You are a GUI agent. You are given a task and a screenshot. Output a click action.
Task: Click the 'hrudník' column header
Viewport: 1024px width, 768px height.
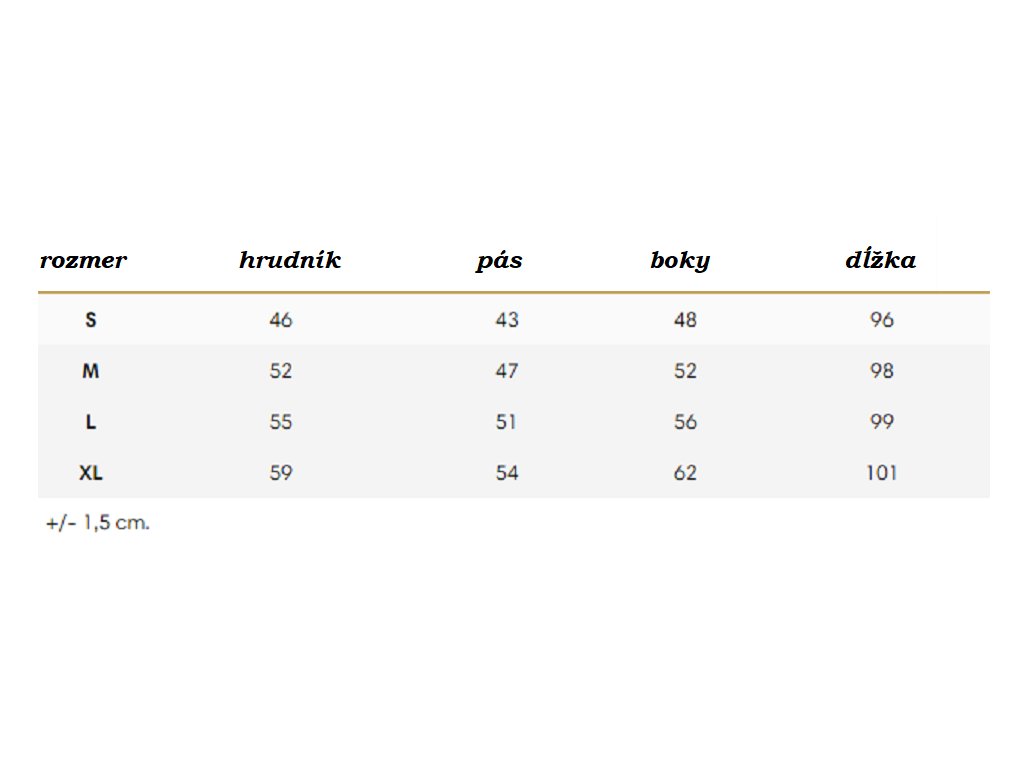pos(290,261)
